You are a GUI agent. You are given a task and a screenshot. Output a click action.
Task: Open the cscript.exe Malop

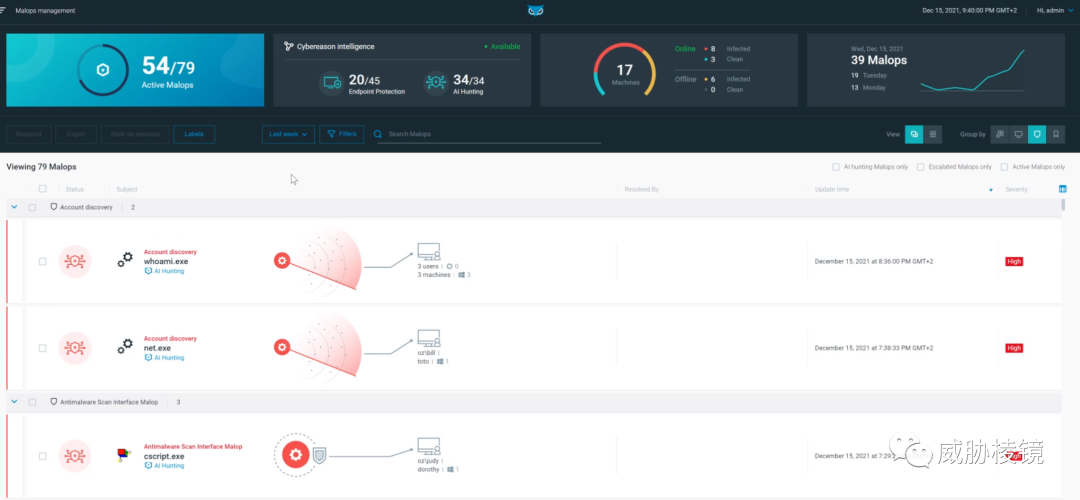pyautogui.click(x=164, y=456)
